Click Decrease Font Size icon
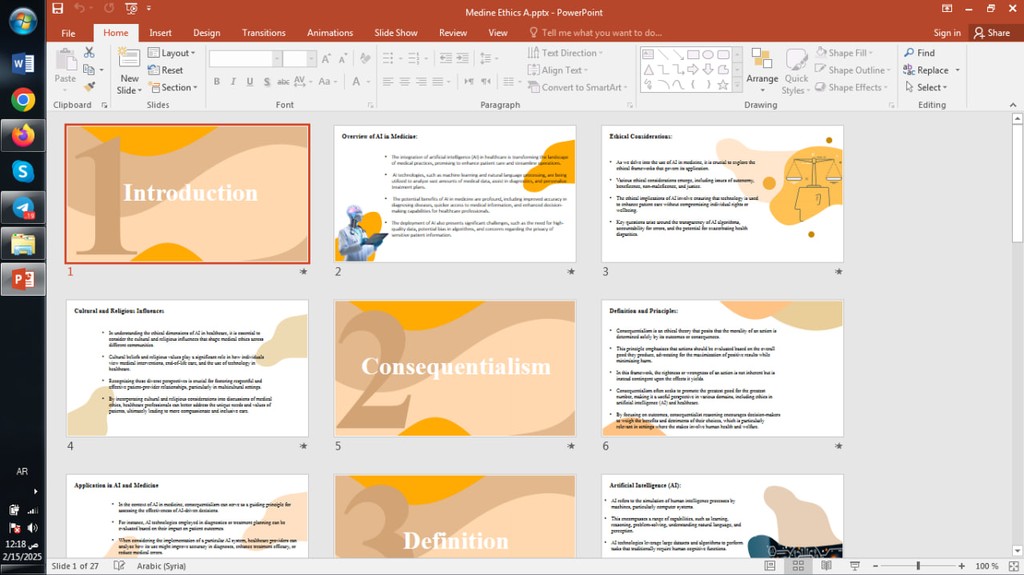 click(x=343, y=59)
